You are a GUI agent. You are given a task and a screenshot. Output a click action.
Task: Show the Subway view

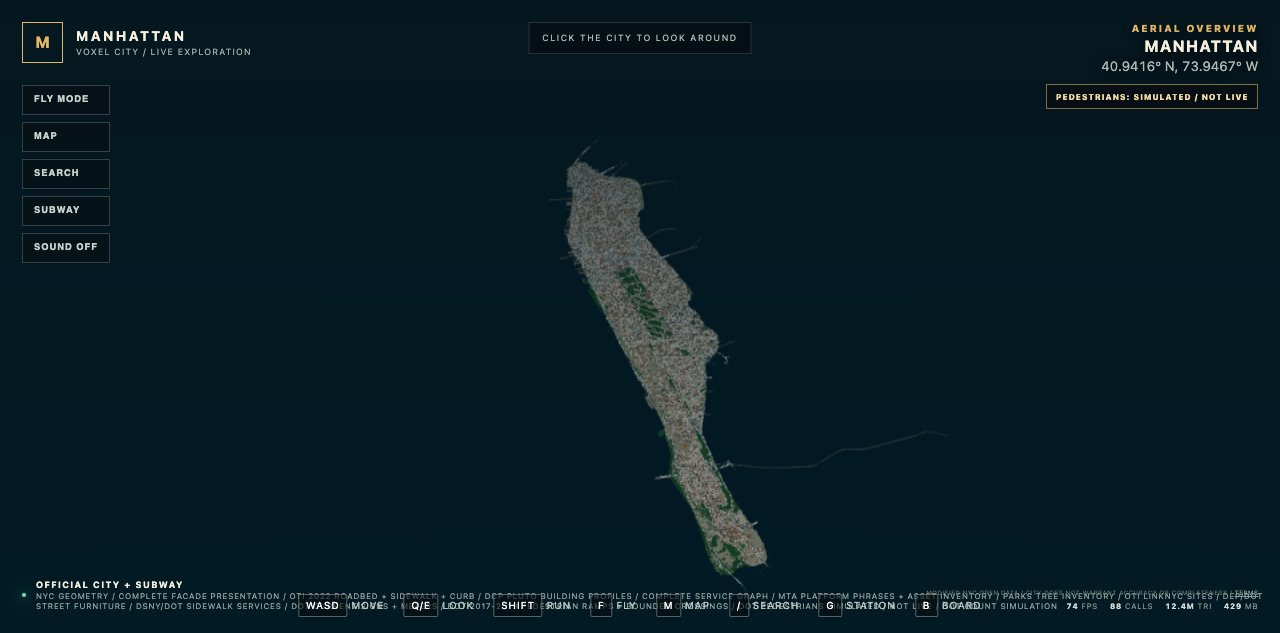tap(66, 211)
